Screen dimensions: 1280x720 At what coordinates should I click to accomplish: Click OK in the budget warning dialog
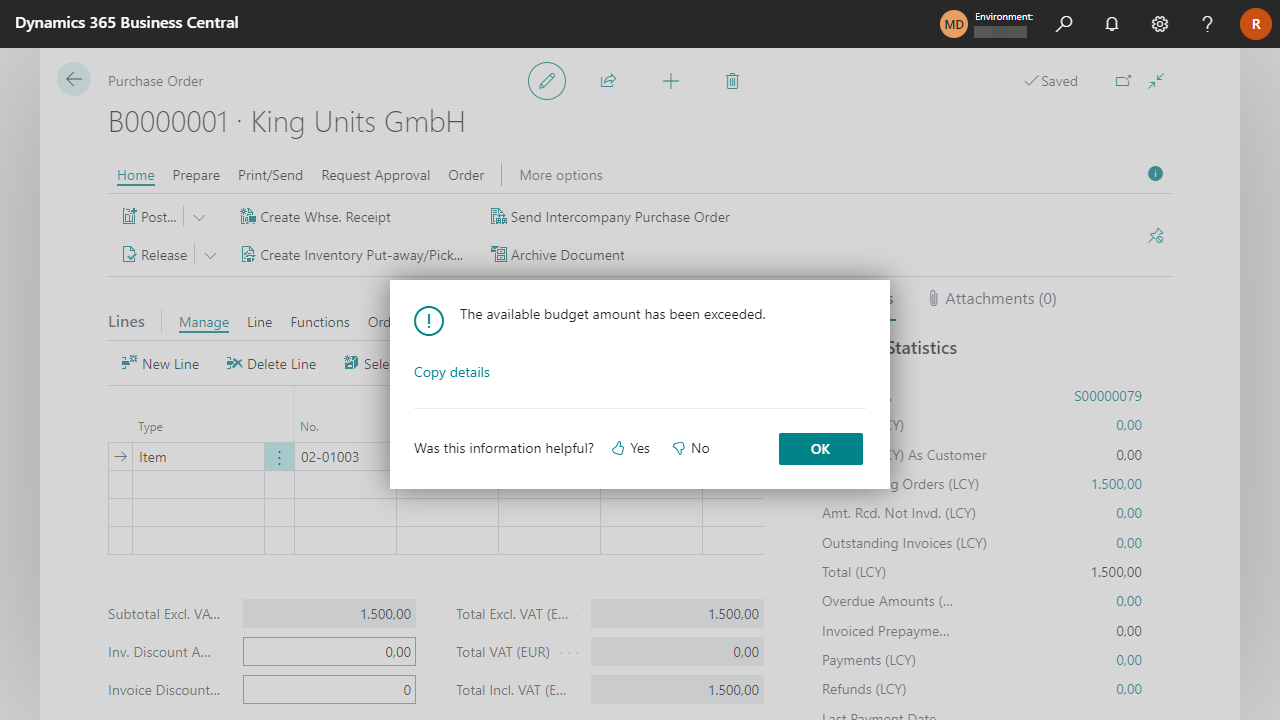point(820,449)
